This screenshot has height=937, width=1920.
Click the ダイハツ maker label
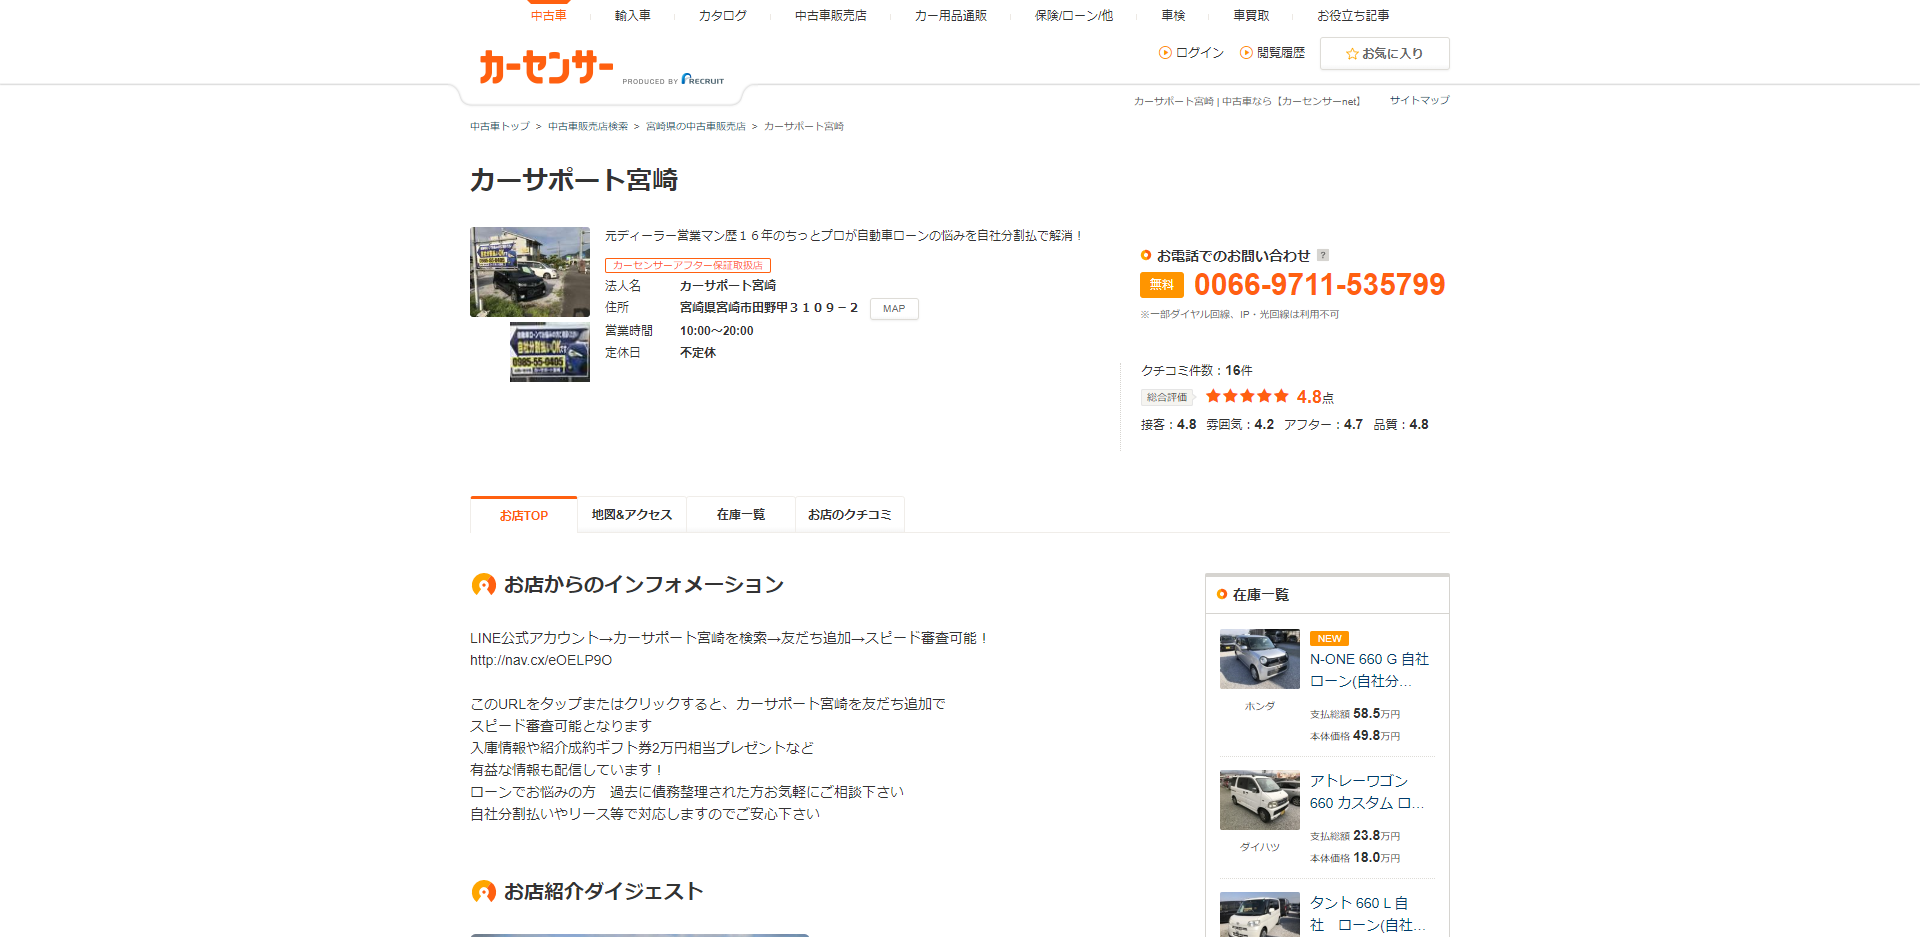click(x=1260, y=847)
